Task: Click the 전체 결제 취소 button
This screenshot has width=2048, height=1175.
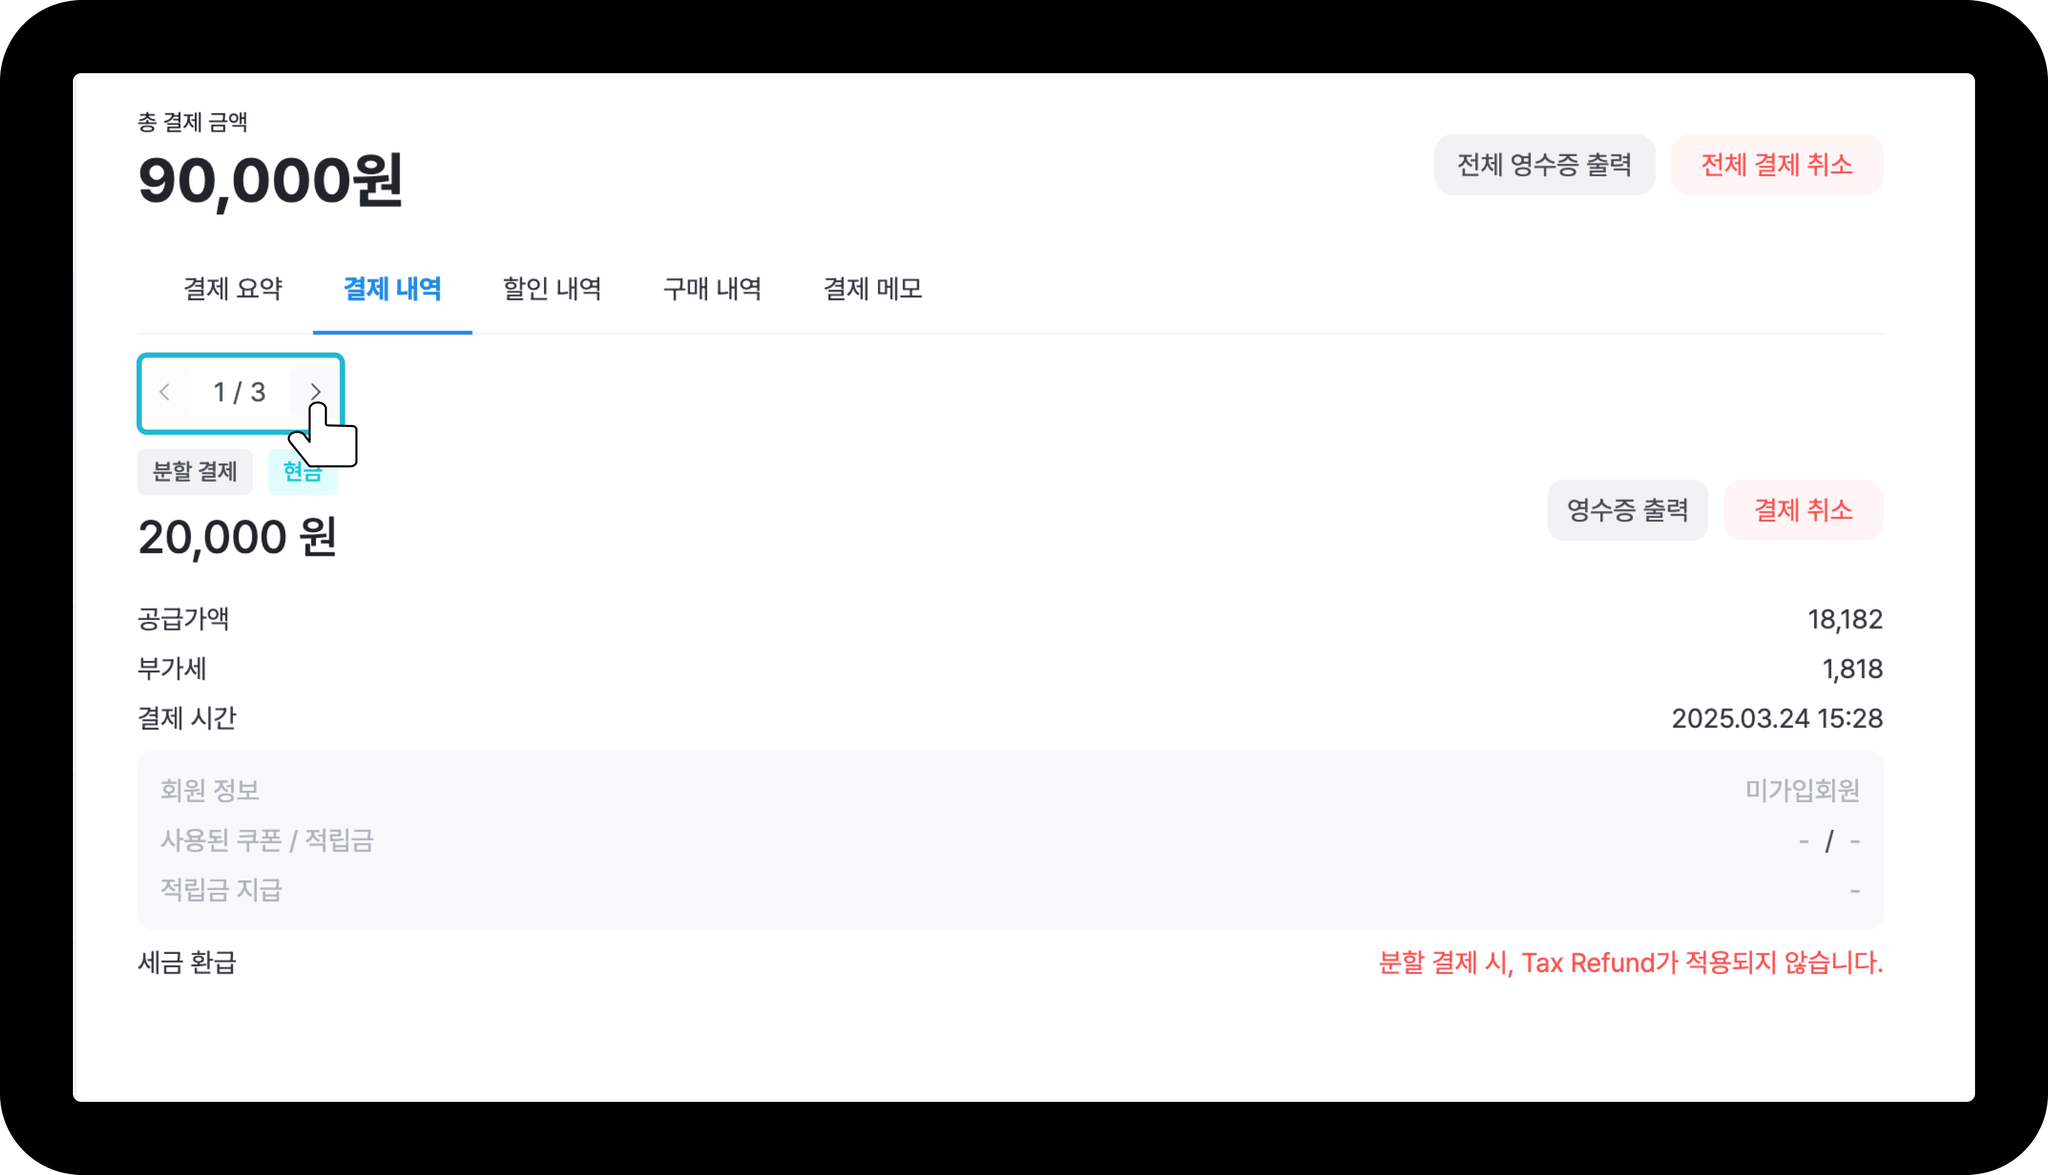Action: coord(1777,165)
